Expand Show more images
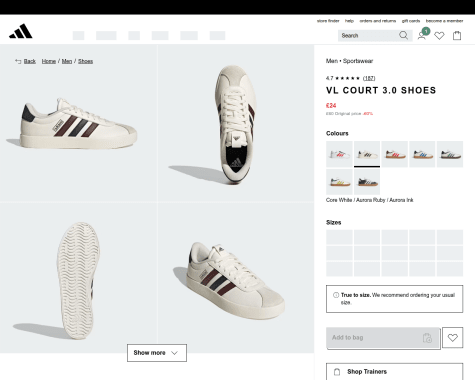This screenshot has width=475, height=380. [157, 353]
